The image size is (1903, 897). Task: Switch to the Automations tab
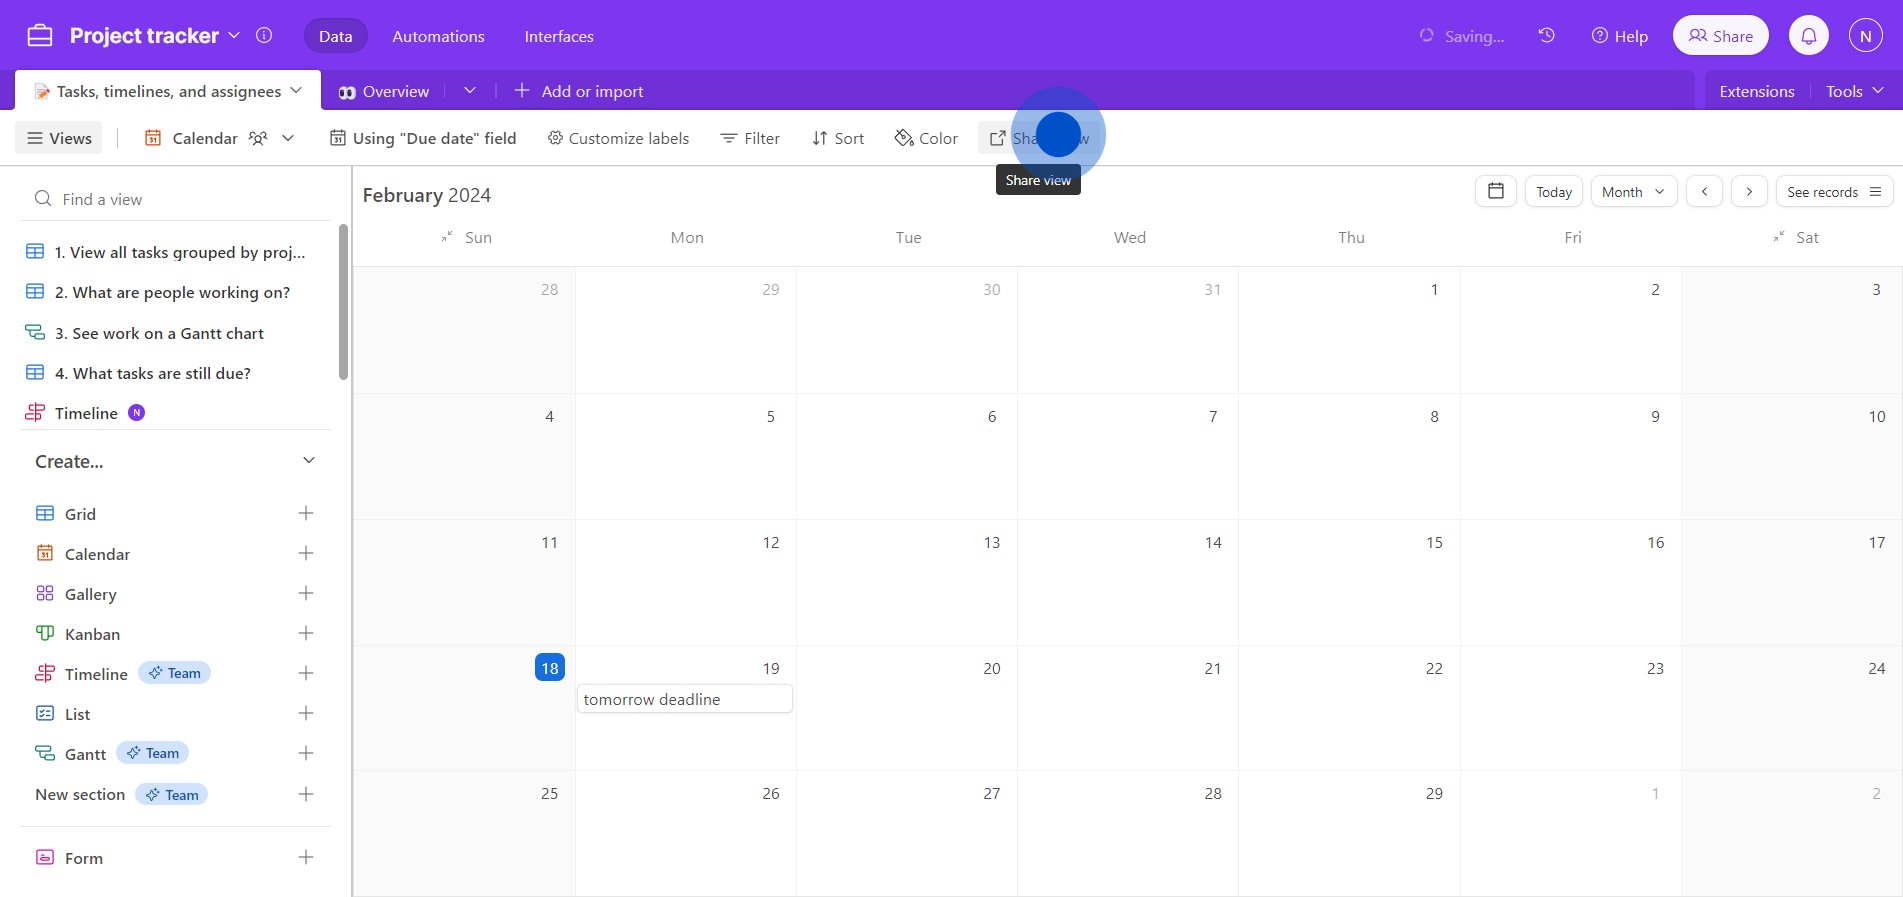(x=438, y=36)
